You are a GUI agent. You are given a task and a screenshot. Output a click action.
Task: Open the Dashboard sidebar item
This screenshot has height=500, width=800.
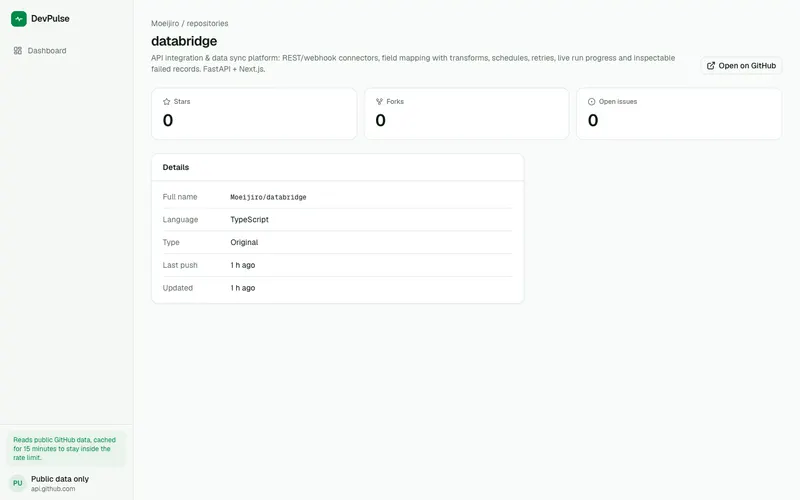click(66, 51)
